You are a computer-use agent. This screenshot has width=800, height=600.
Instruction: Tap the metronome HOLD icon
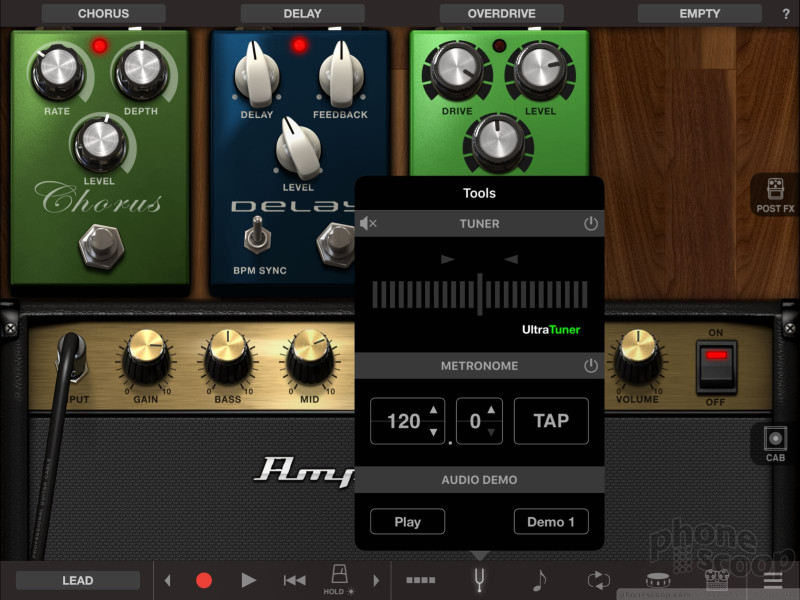click(x=339, y=580)
